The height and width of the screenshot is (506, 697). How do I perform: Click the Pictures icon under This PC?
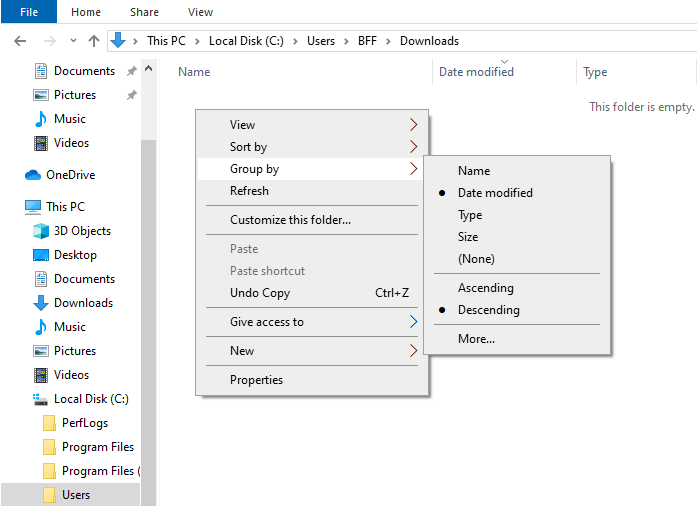click(41, 351)
